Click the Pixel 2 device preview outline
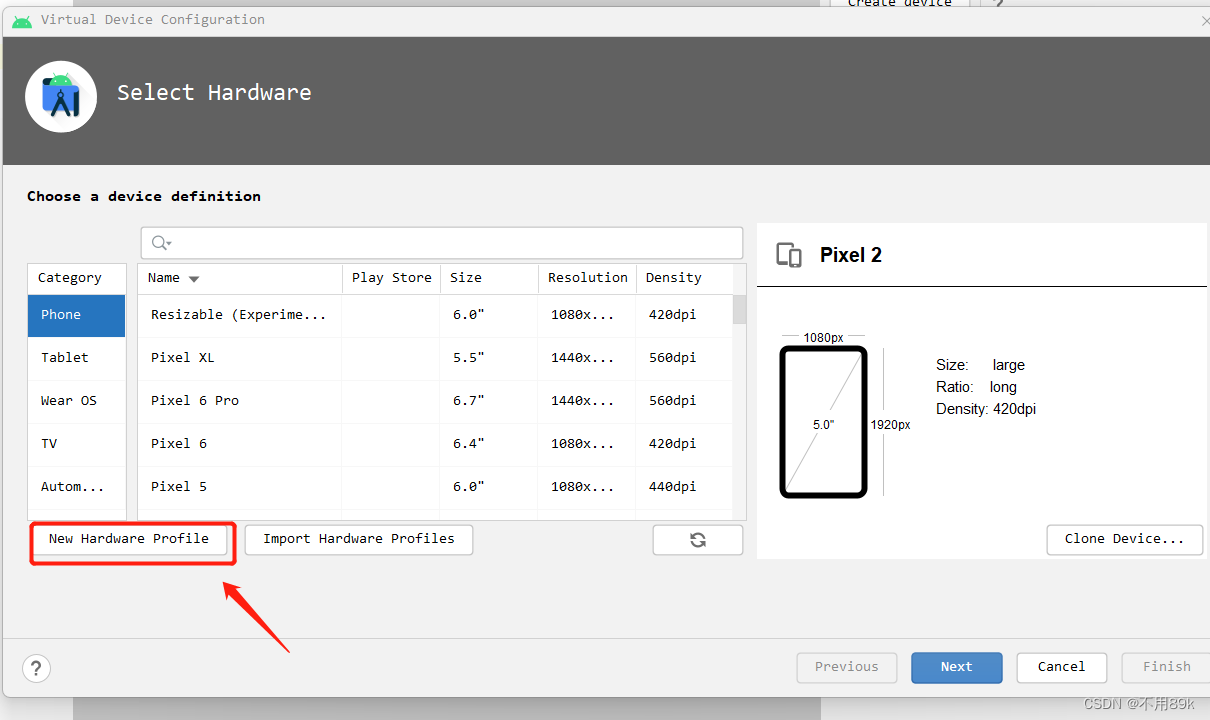Screen dimensions: 1210x720 click(823, 422)
